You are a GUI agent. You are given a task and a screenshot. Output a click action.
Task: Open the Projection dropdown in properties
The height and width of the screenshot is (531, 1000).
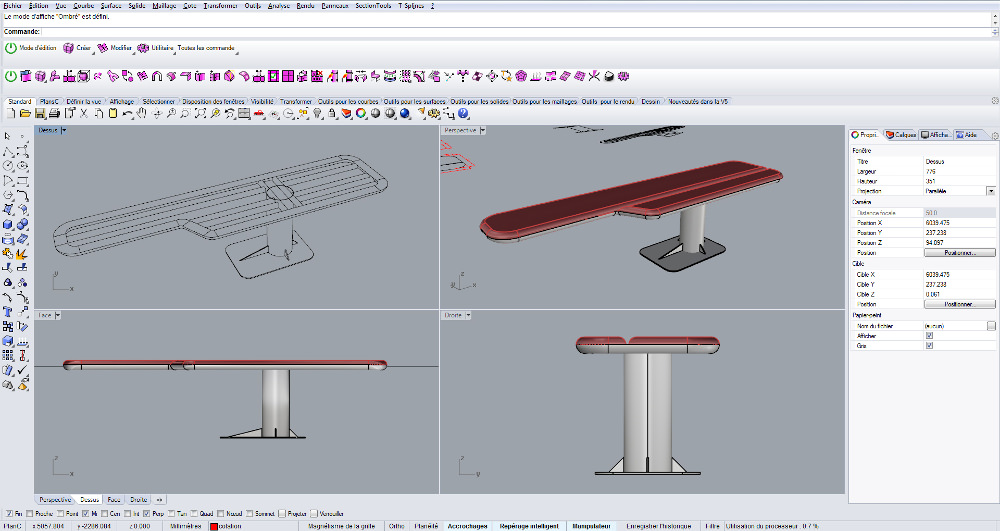(x=990, y=190)
